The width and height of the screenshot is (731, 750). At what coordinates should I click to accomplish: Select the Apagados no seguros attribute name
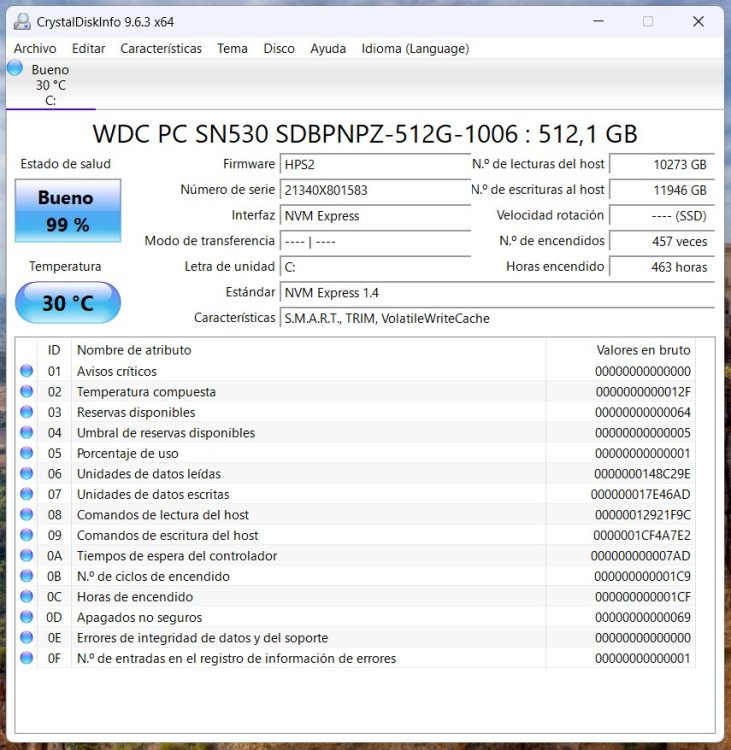point(140,618)
